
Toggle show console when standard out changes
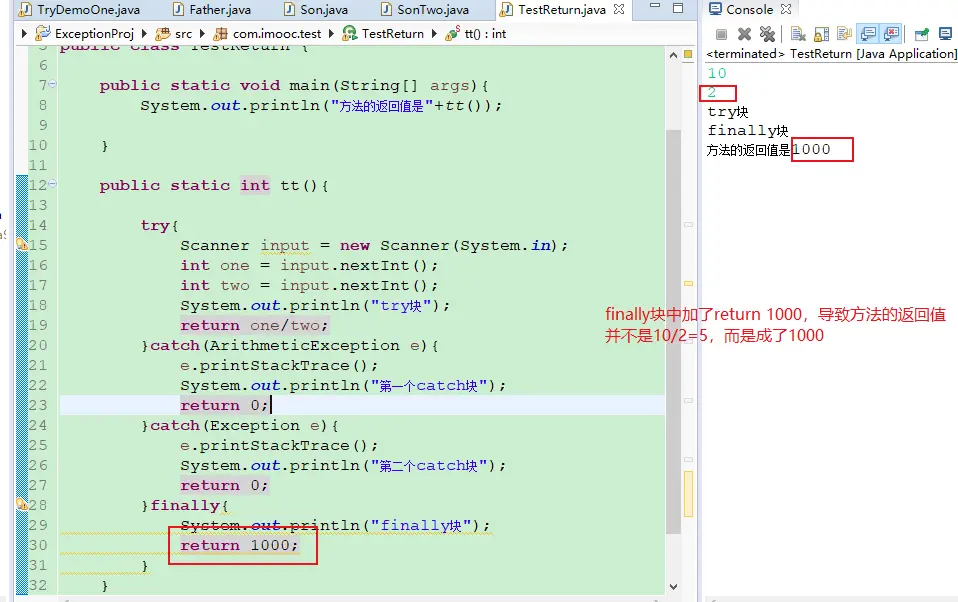click(x=868, y=34)
